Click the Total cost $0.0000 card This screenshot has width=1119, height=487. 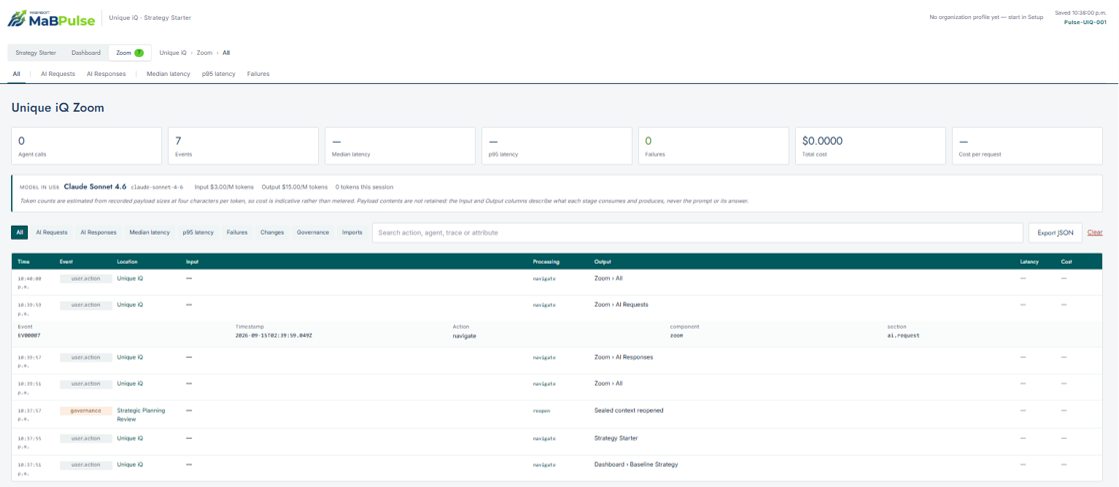click(870, 146)
